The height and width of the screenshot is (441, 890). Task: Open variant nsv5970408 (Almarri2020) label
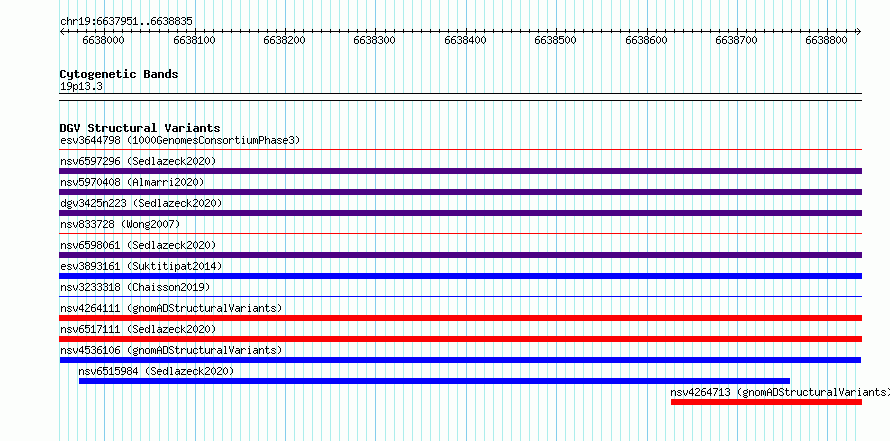pos(132,182)
